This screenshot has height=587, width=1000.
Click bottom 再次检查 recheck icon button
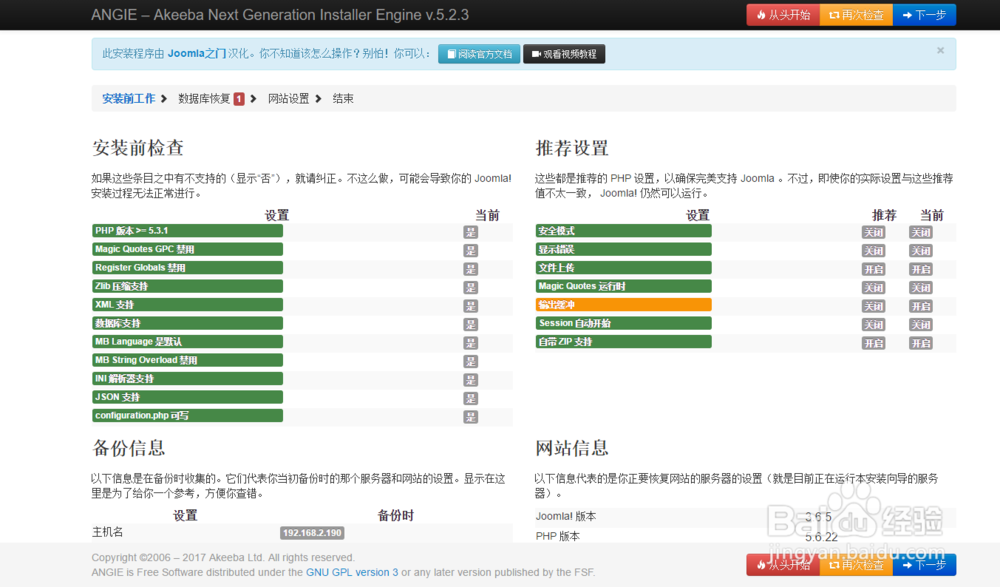[834, 565]
